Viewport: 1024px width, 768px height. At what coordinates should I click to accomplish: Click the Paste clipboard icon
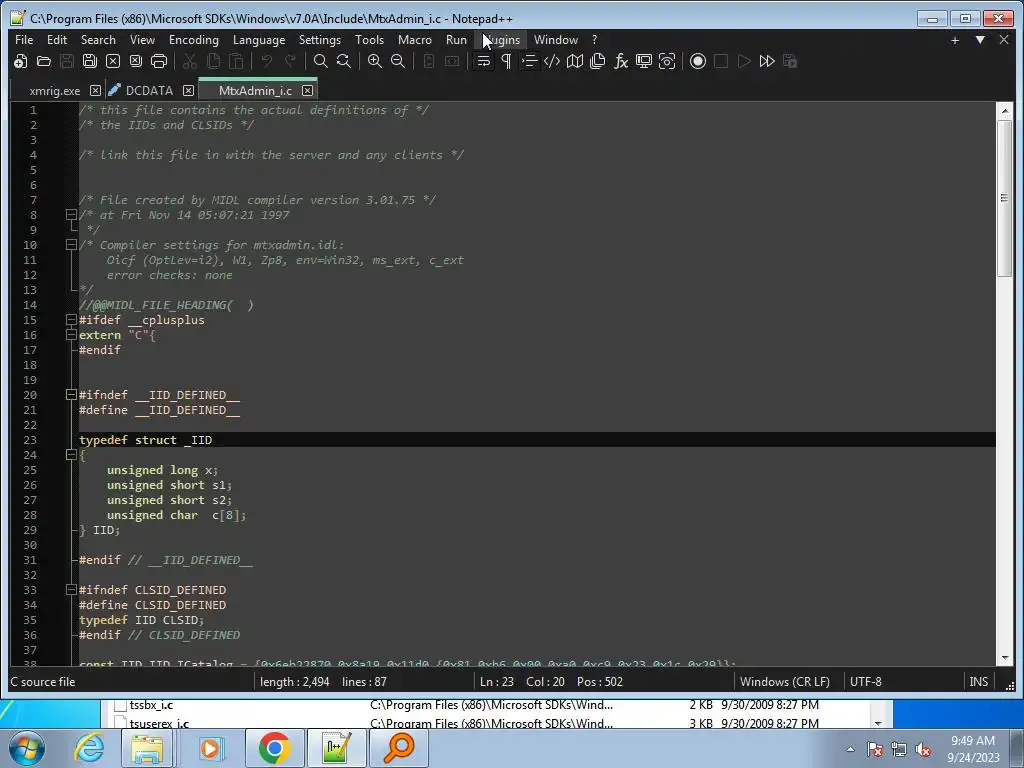(x=236, y=61)
